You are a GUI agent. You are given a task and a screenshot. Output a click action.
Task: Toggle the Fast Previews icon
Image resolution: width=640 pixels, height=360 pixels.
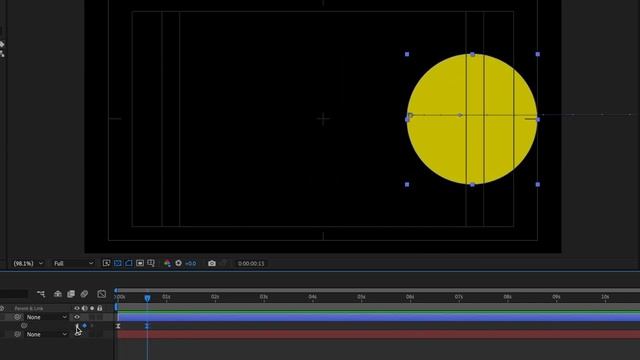107,263
